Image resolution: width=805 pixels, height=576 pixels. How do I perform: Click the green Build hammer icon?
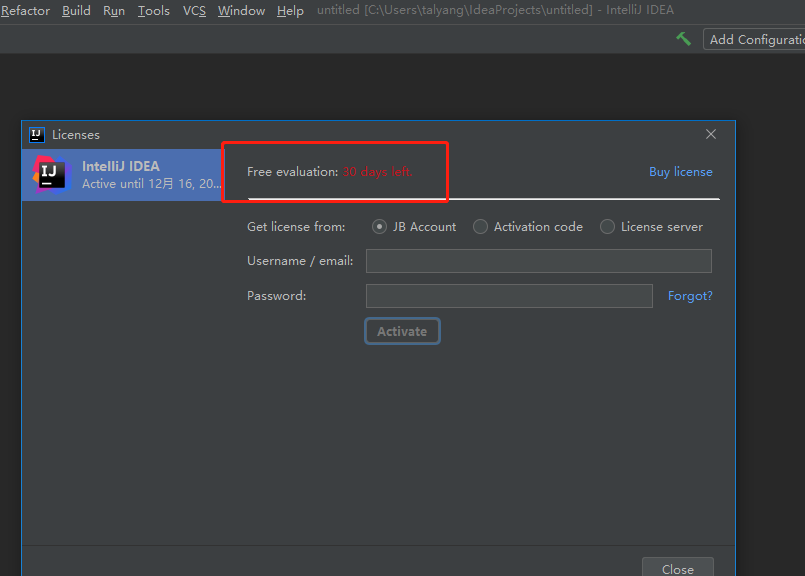coord(683,39)
